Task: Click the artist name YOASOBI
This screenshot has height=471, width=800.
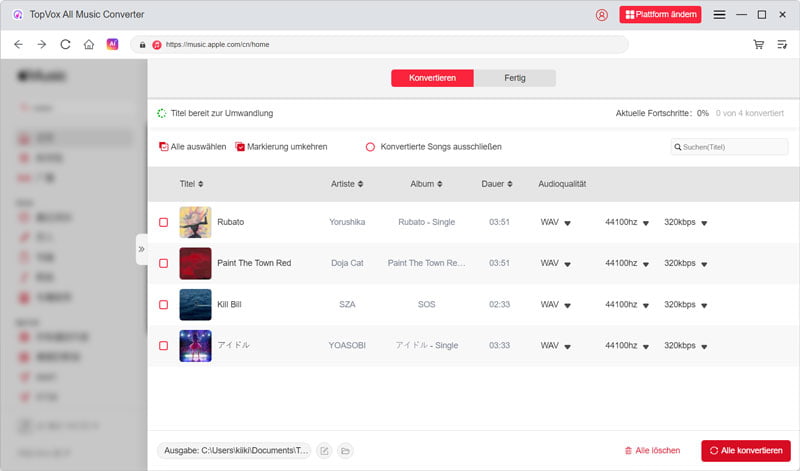Action: point(347,345)
